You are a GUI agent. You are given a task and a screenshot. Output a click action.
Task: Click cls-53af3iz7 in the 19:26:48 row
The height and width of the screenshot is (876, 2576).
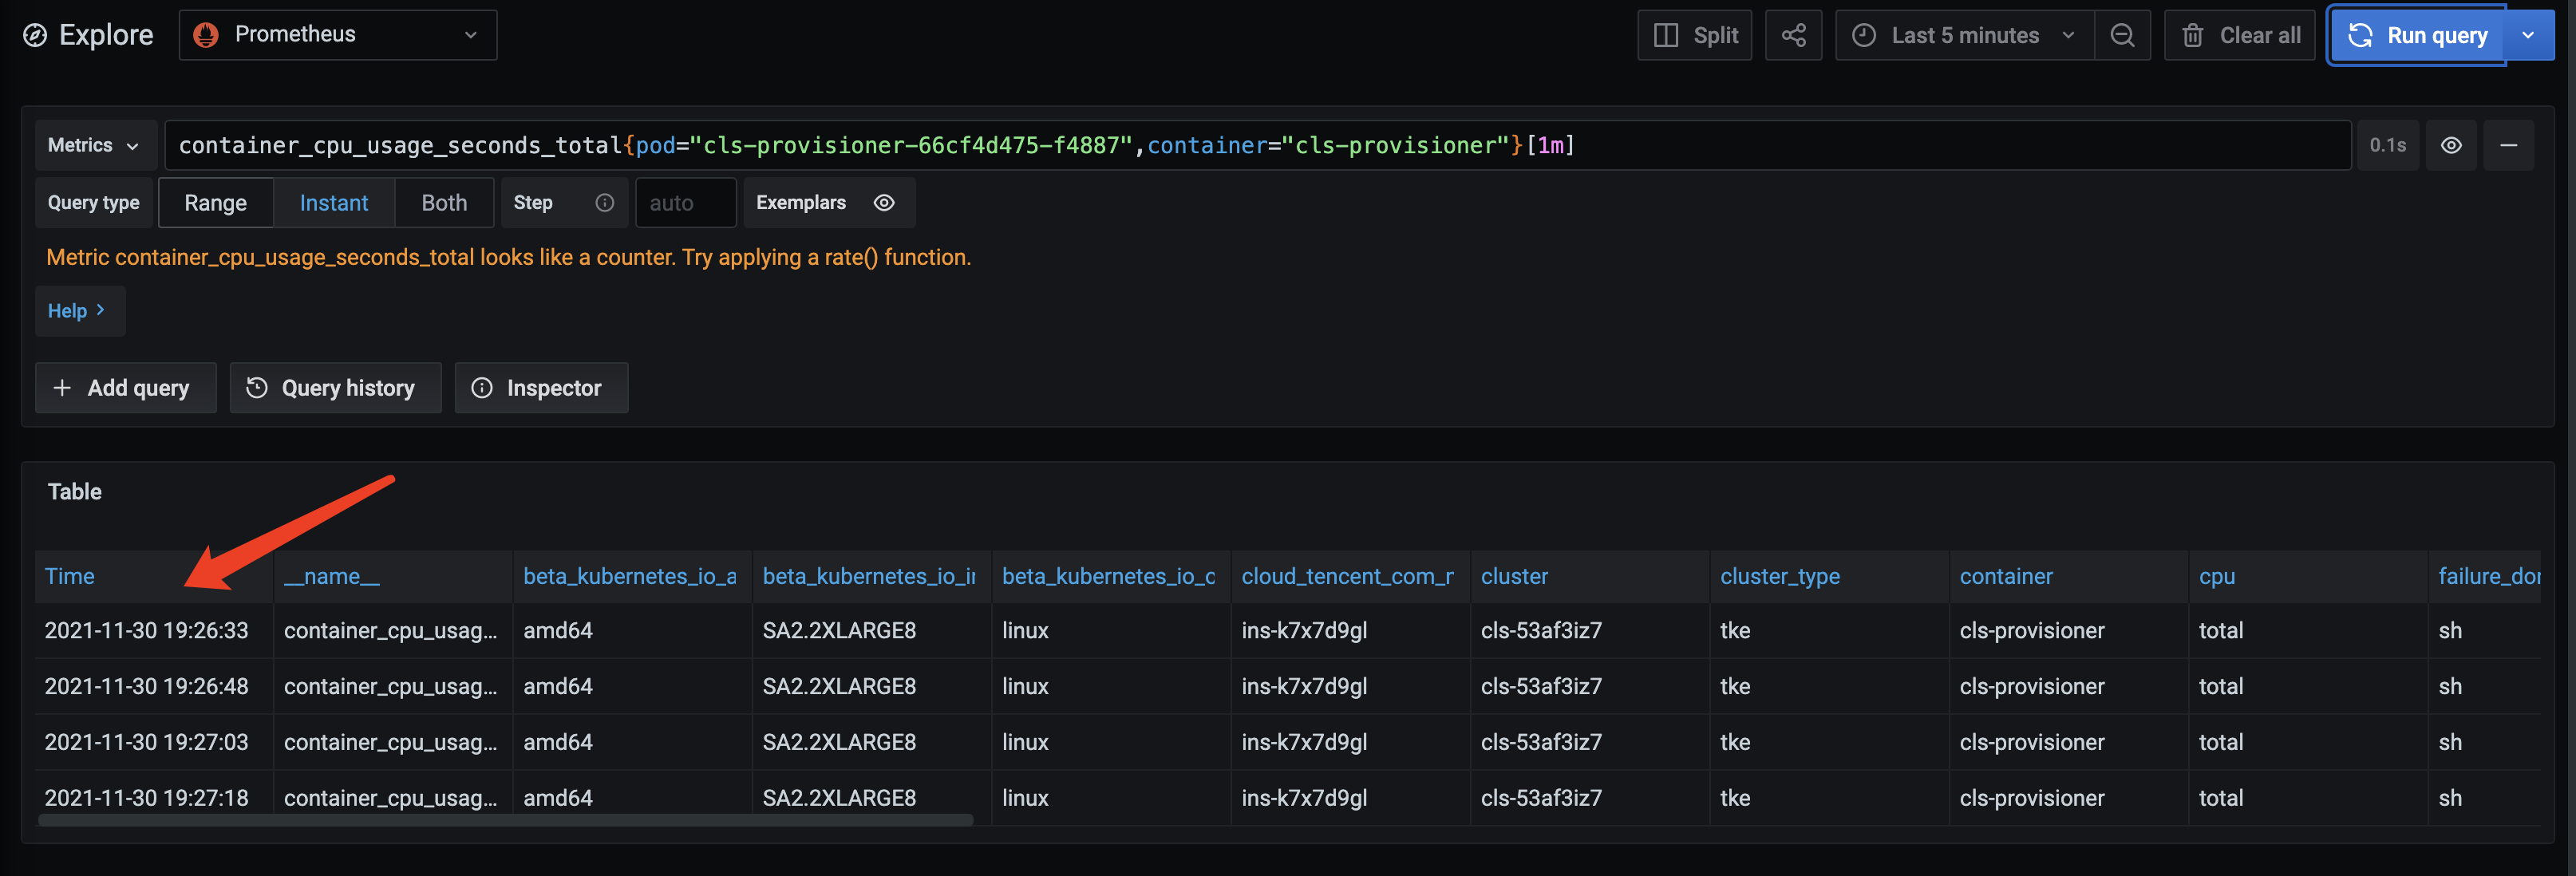(x=1541, y=687)
